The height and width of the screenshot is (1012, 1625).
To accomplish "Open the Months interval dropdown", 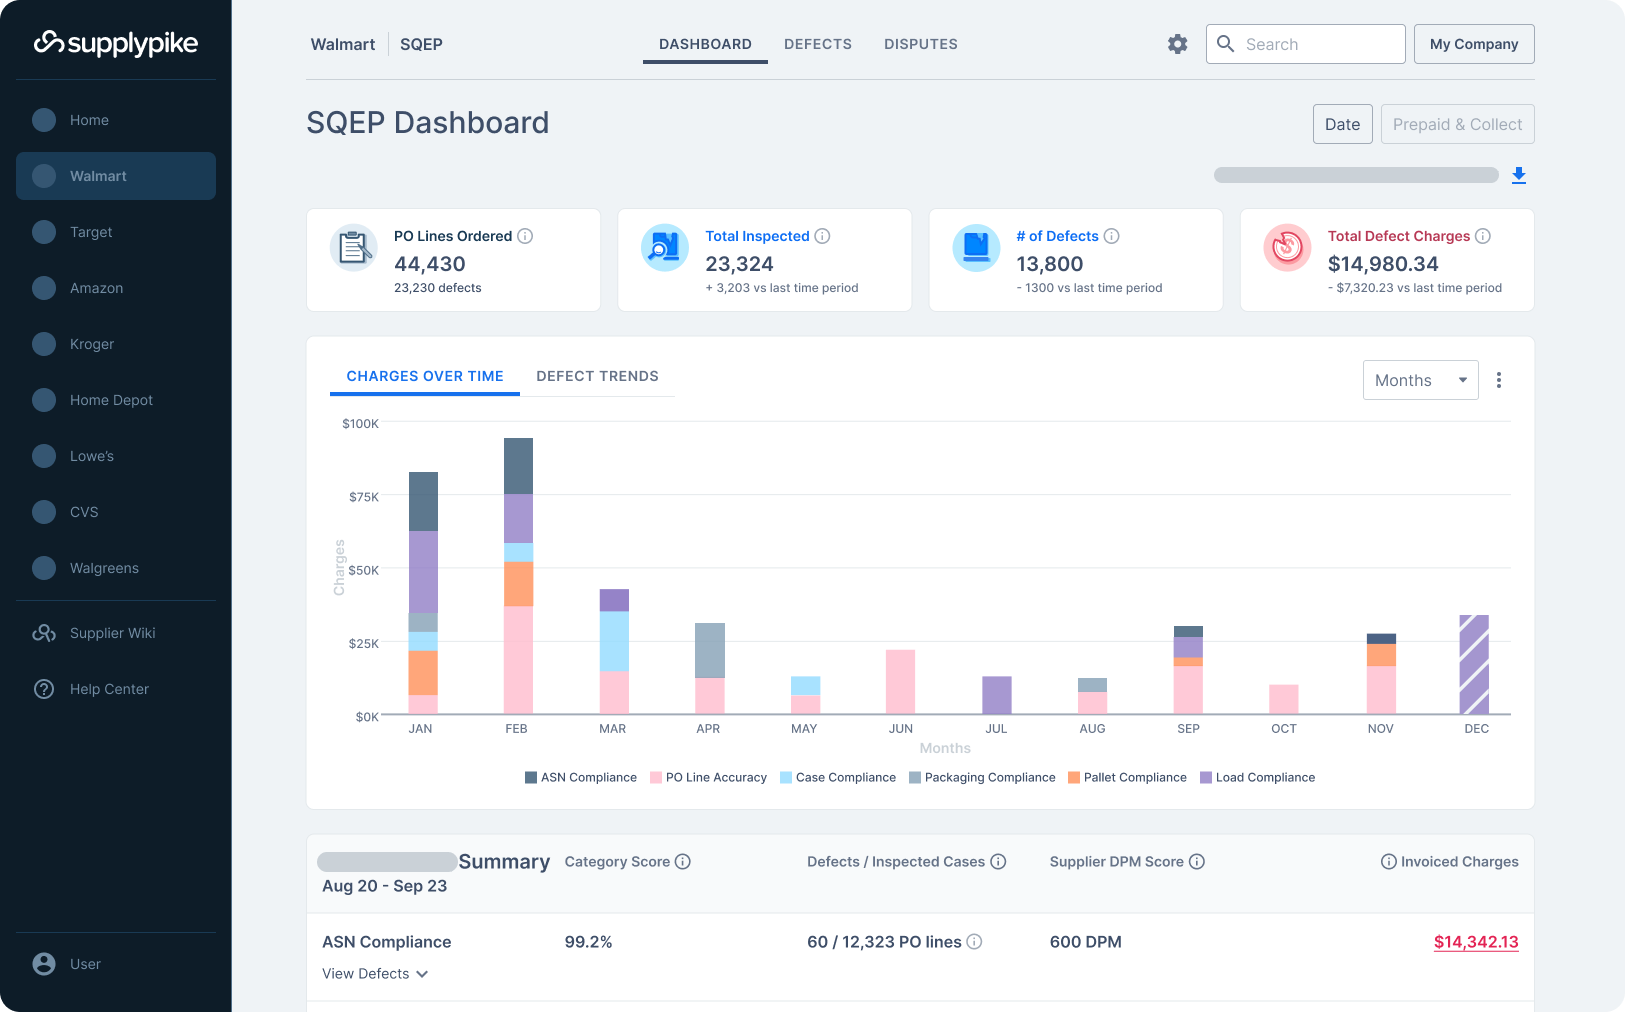I will click(1420, 380).
